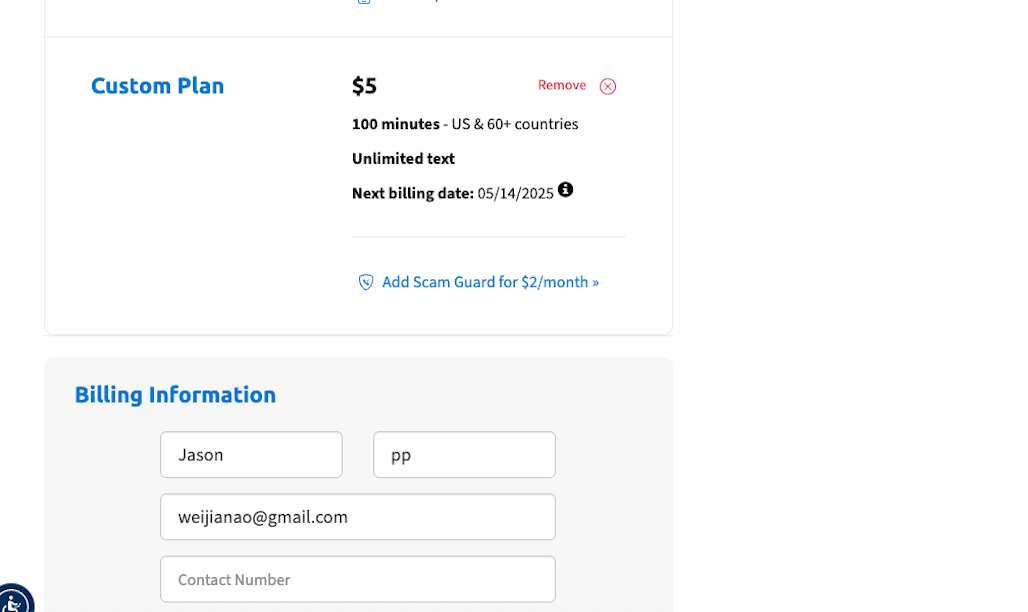This screenshot has width=1028, height=612.
Task: Click the last name field containing pp
Action: (464, 455)
